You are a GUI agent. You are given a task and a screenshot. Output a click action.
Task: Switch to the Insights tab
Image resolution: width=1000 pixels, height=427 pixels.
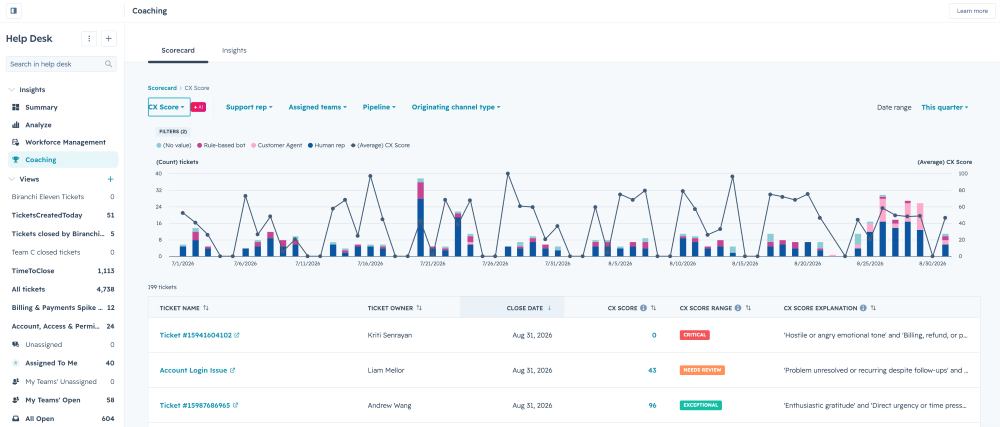tap(234, 50)
